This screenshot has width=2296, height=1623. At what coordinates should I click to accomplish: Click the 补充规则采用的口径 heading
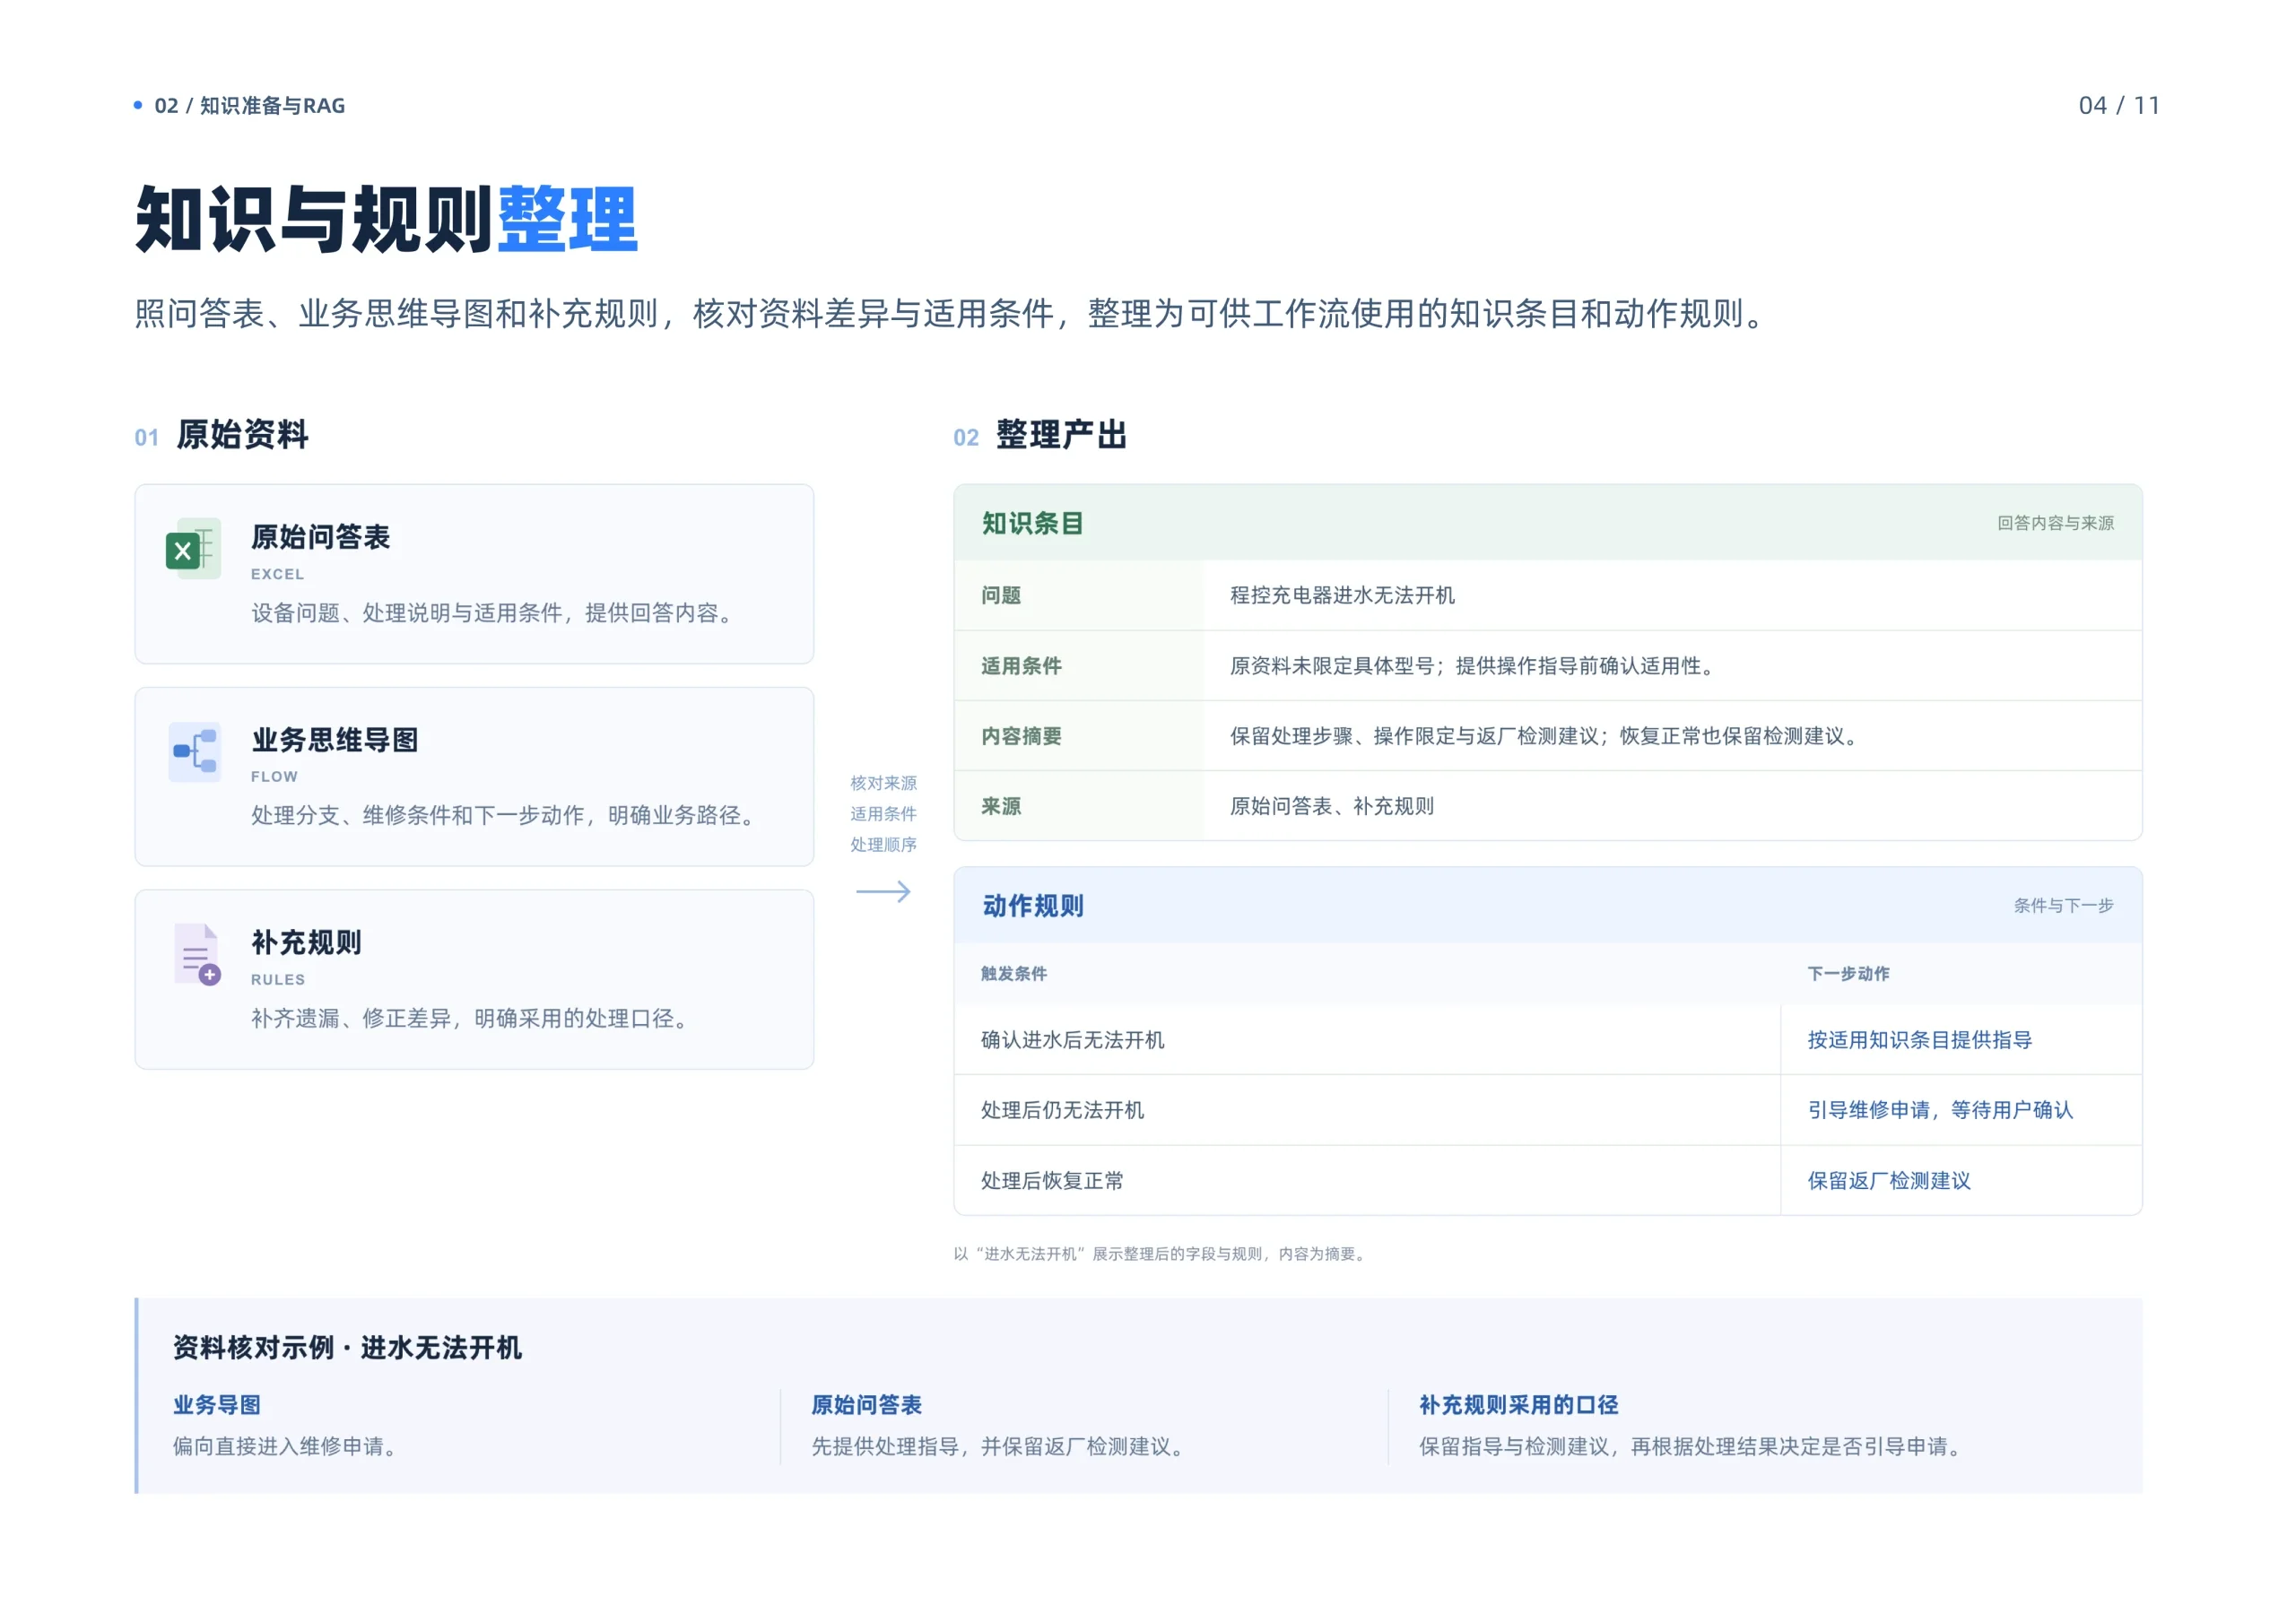1518,1405
